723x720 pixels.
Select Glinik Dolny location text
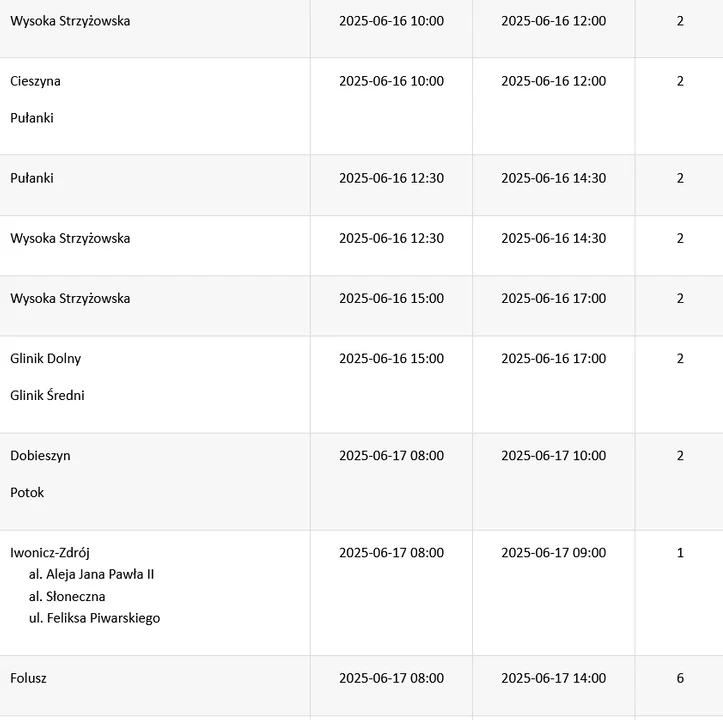point(46,358)
